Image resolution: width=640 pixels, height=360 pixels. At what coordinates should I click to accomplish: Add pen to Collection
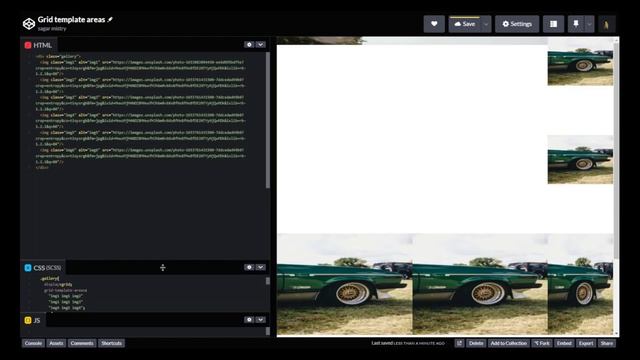coord(509,343)
